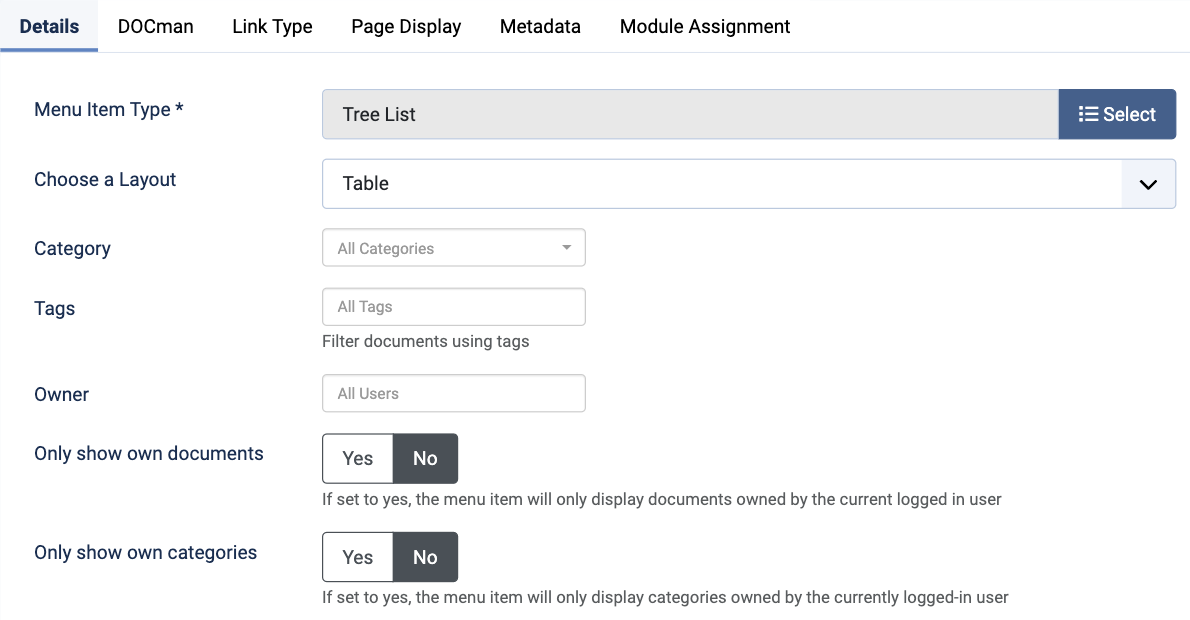
Task: Click the Owner All Users field
Action: [x=453, y=393]
